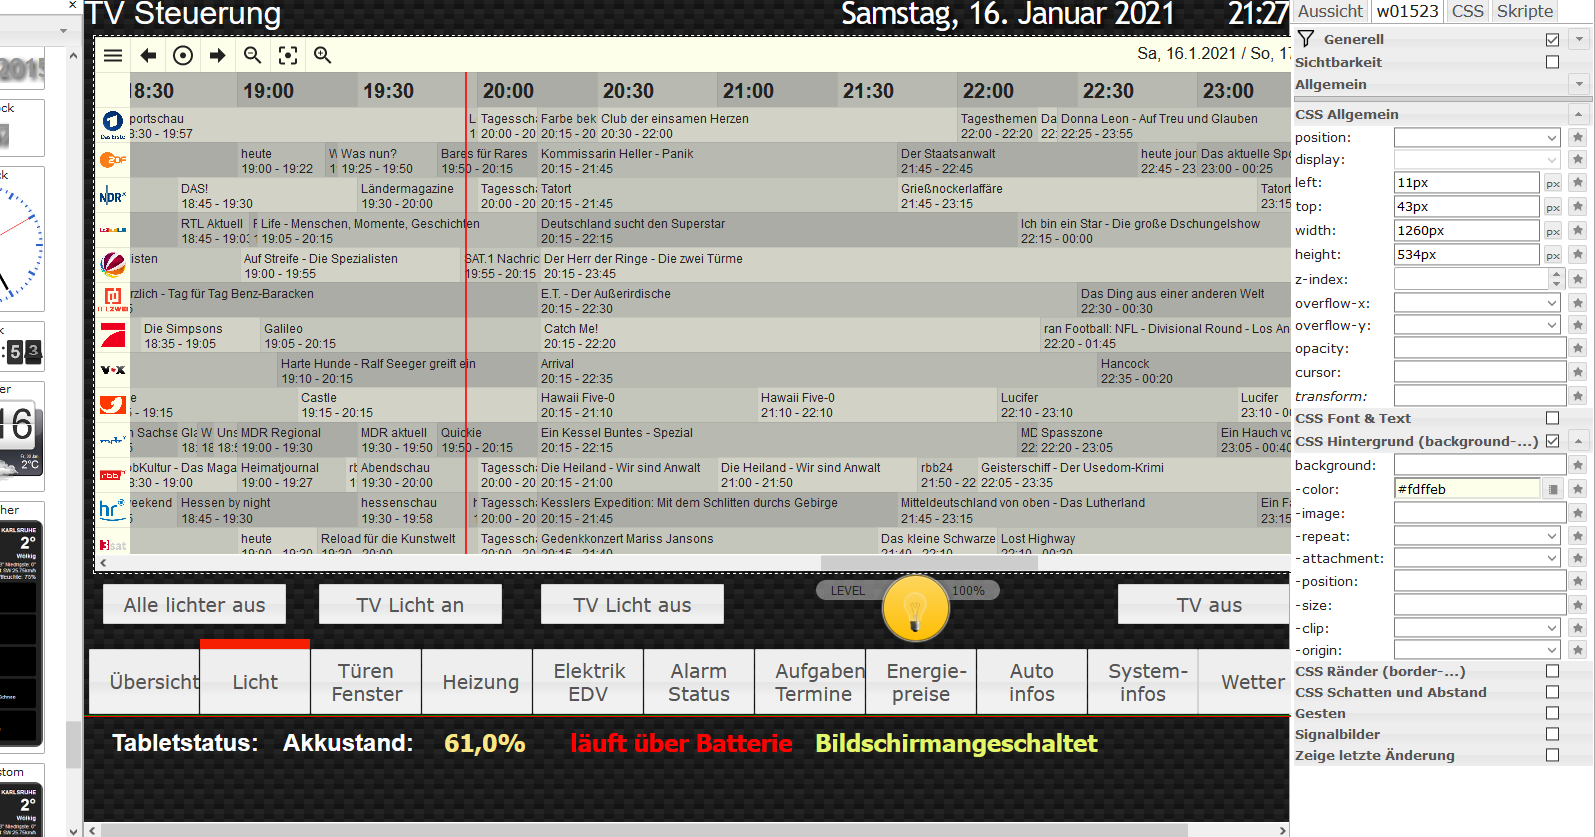The image size is (1595, 837).
Task: Select the ZDF channel logo
Action: pyautogui.click(x=113, y=160)
